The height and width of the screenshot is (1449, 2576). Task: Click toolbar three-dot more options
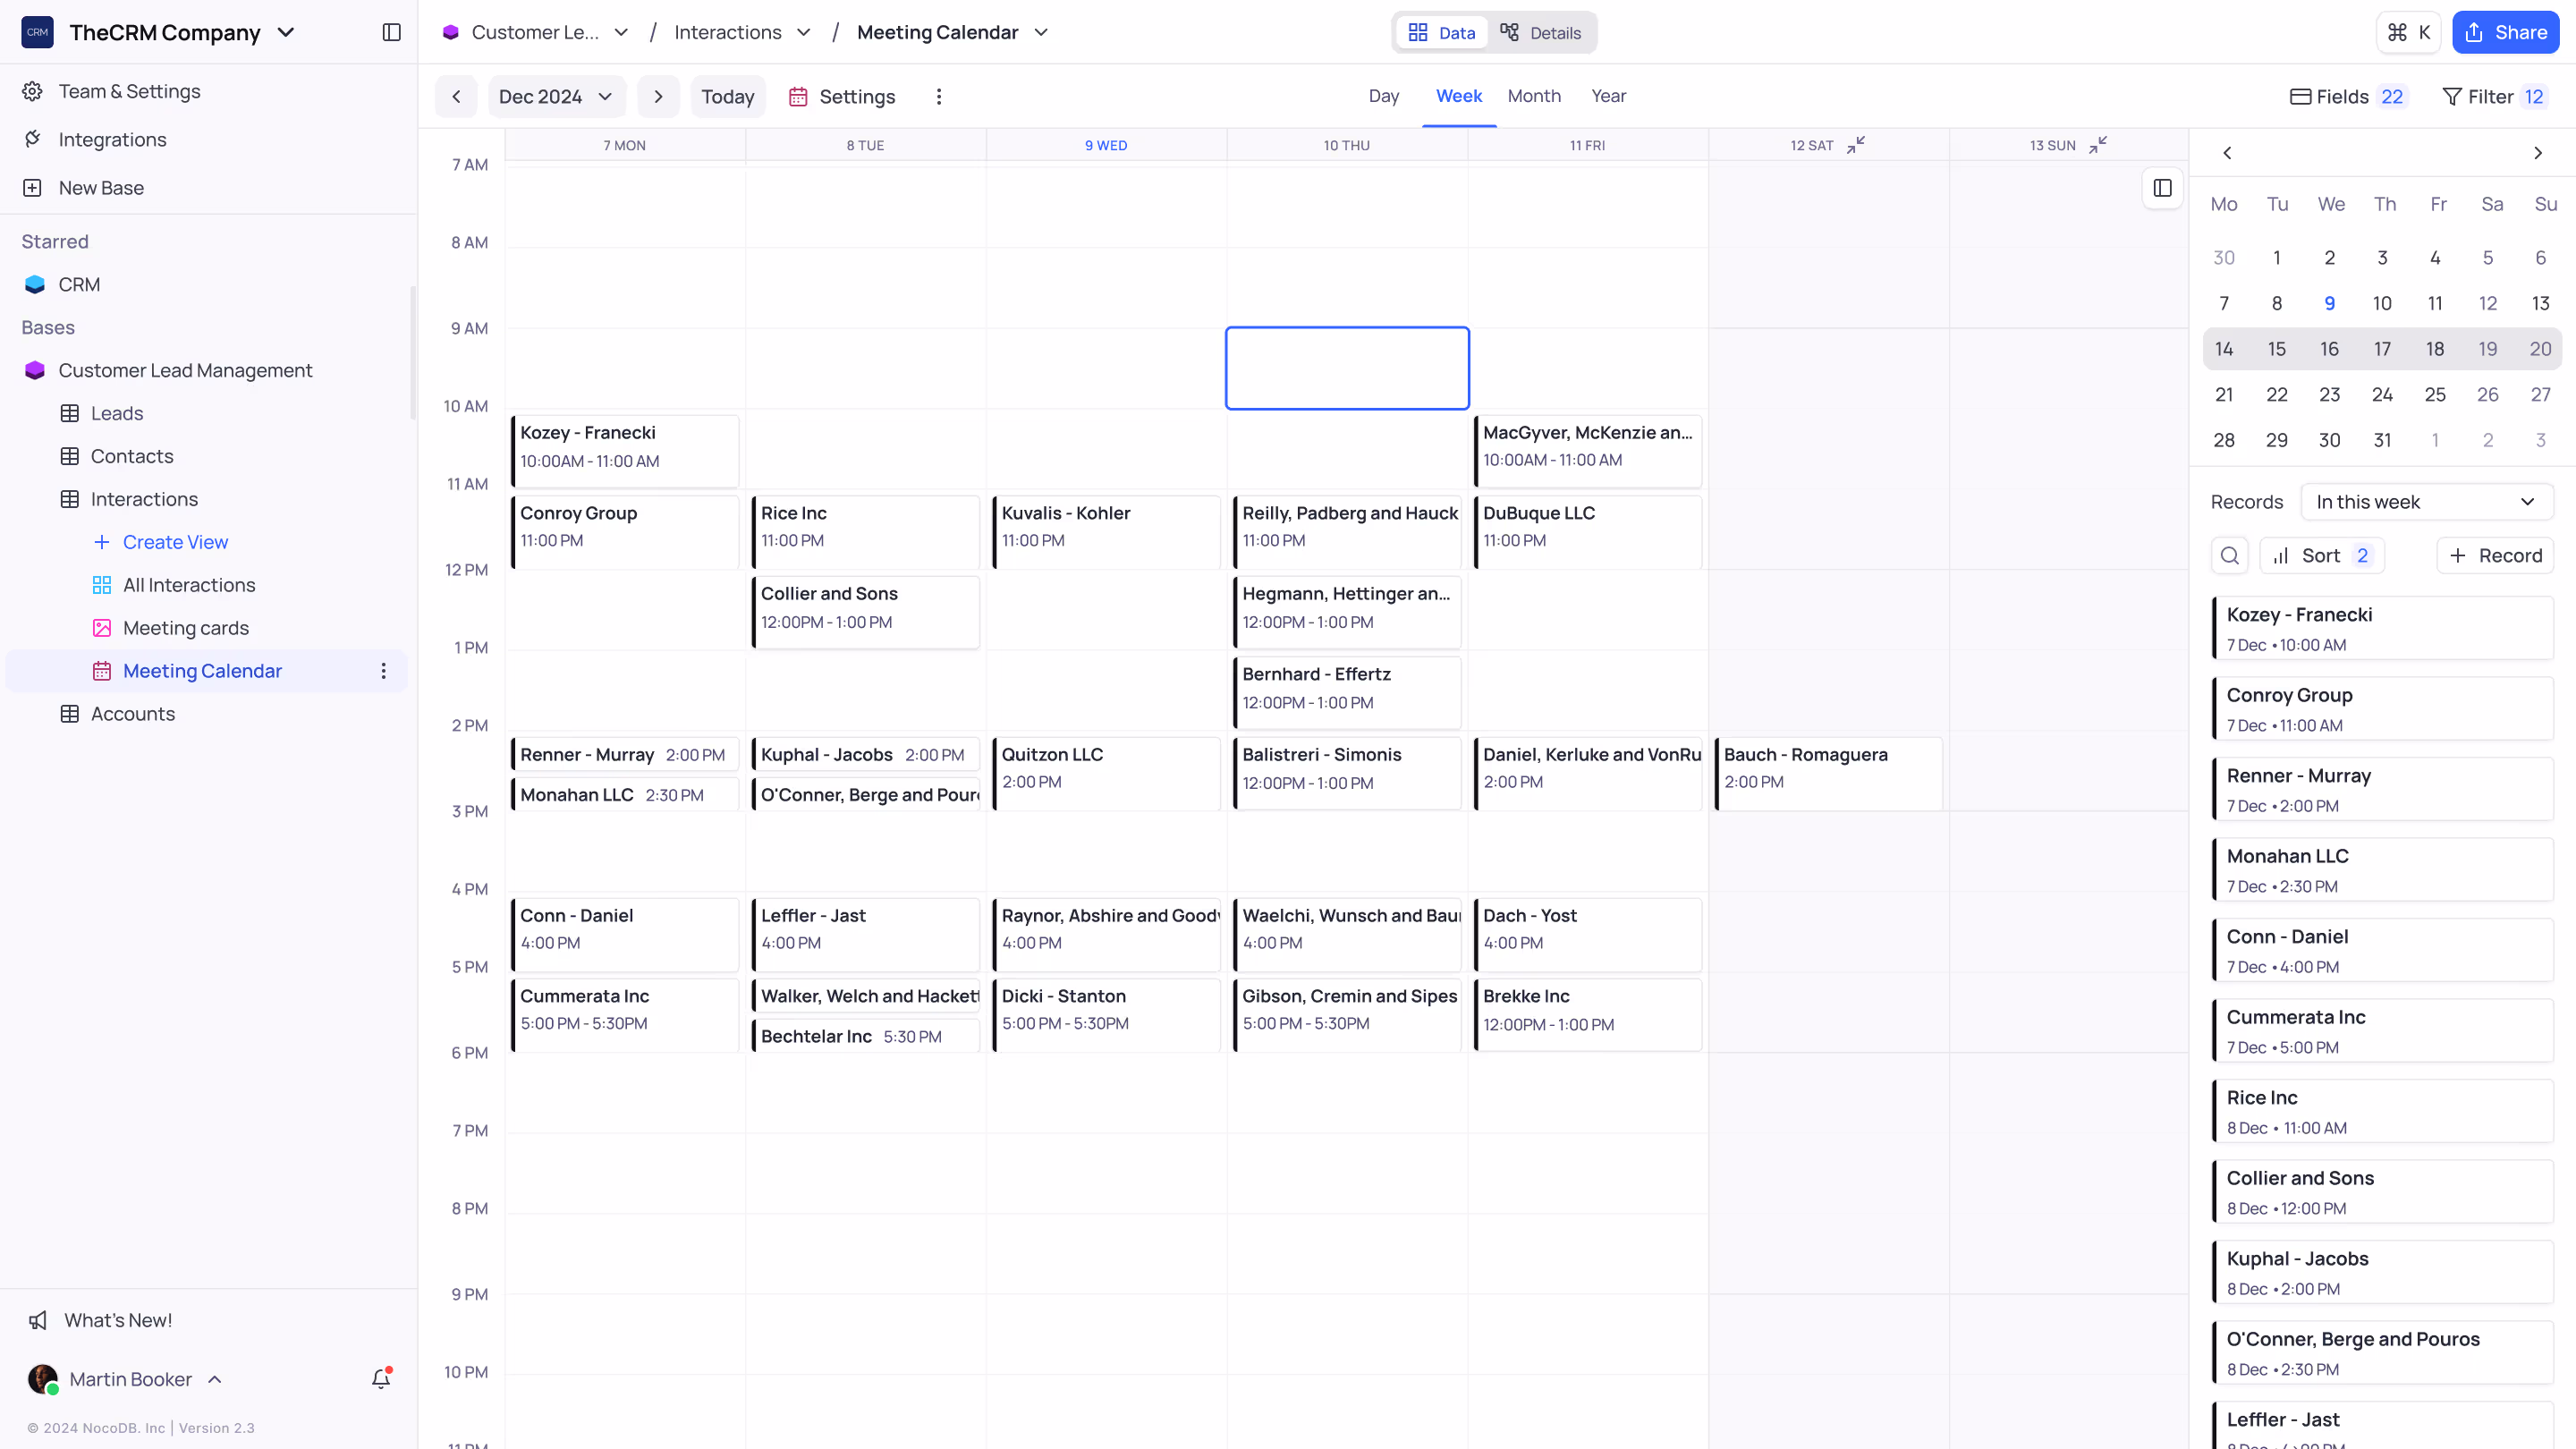(x=938, y=97)
